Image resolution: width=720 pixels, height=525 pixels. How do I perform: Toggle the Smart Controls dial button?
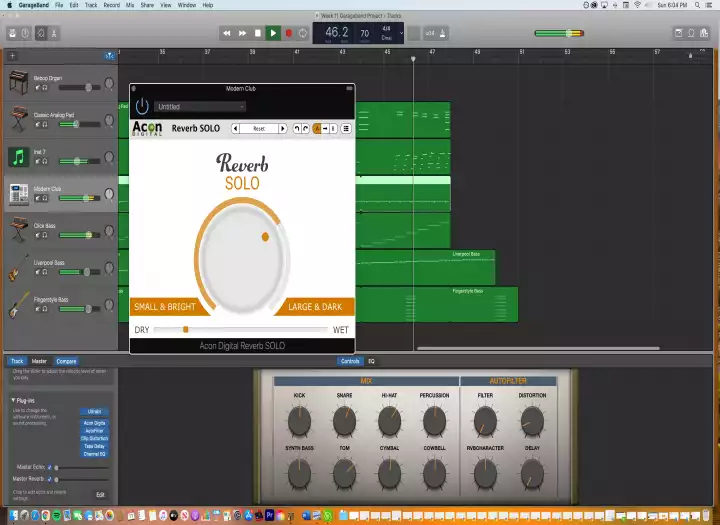tap(41, 34)
